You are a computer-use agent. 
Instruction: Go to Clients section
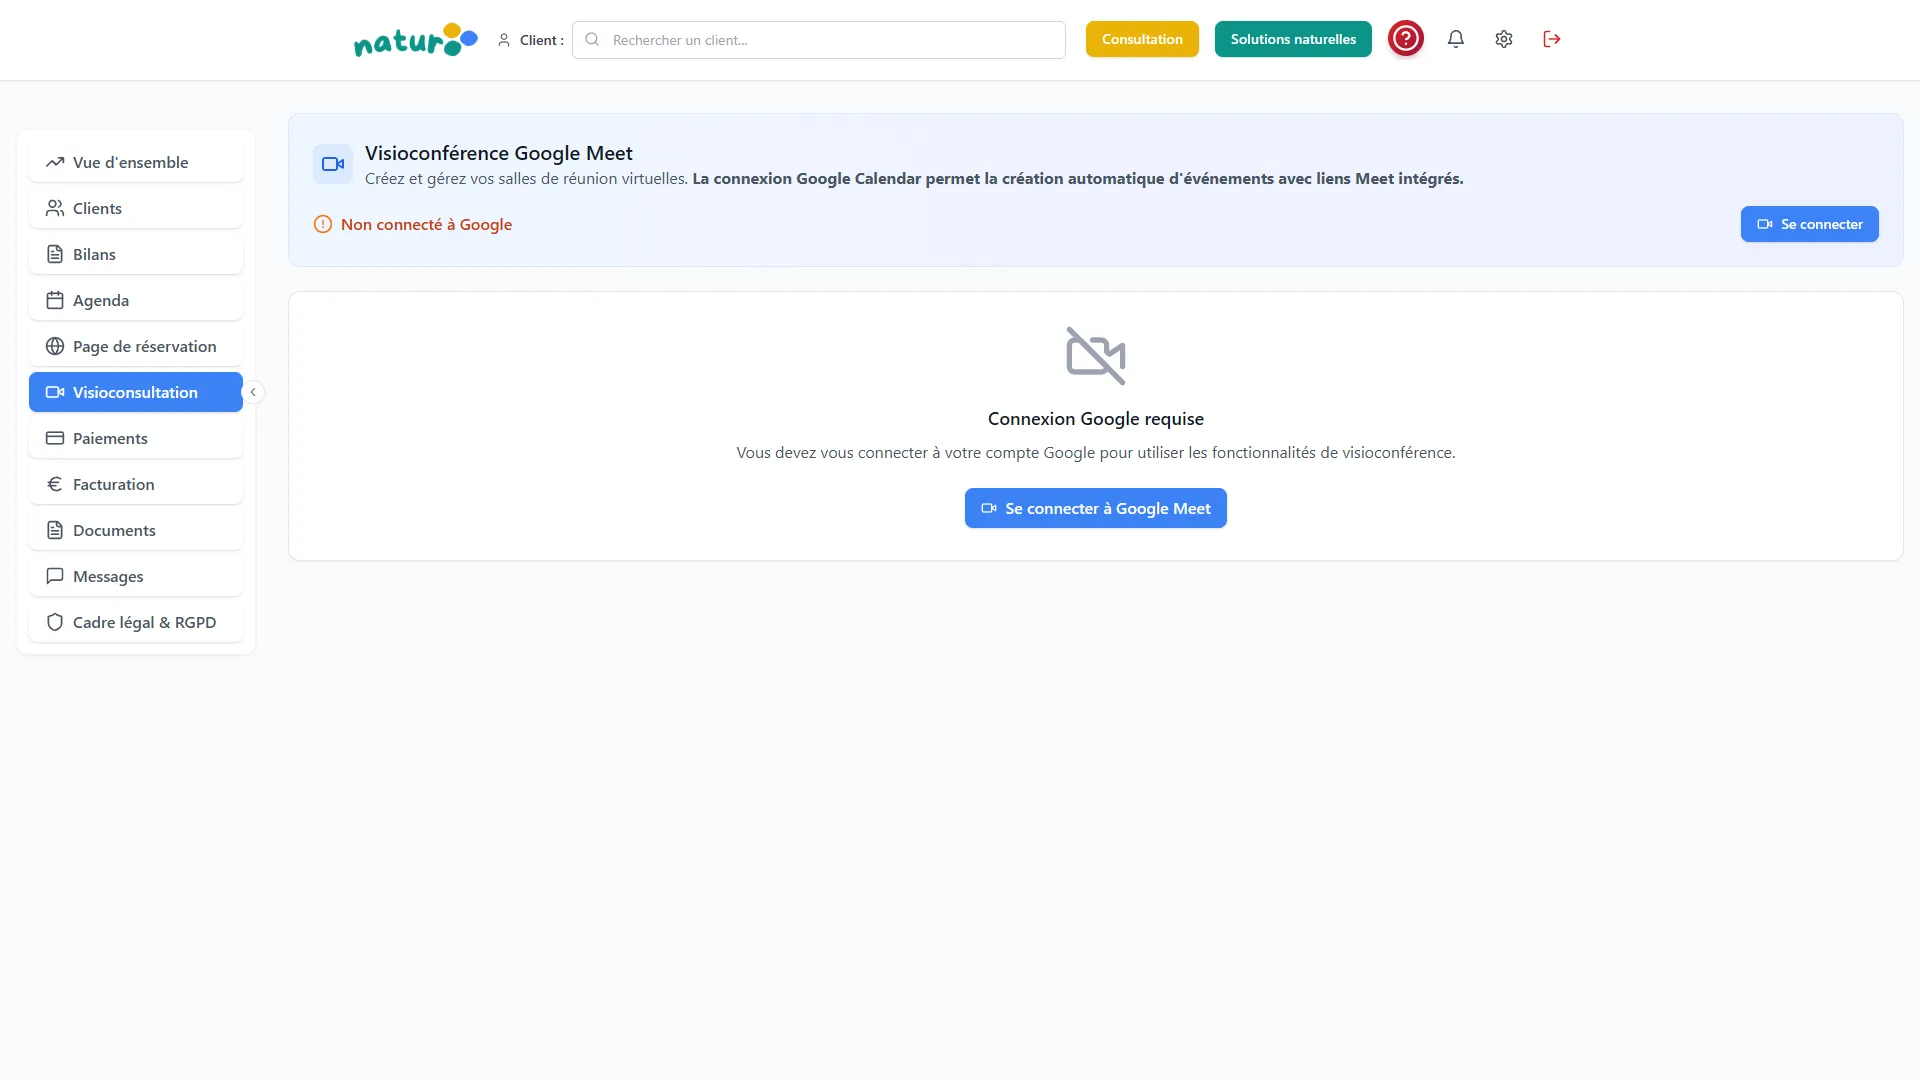pos(136,208)
